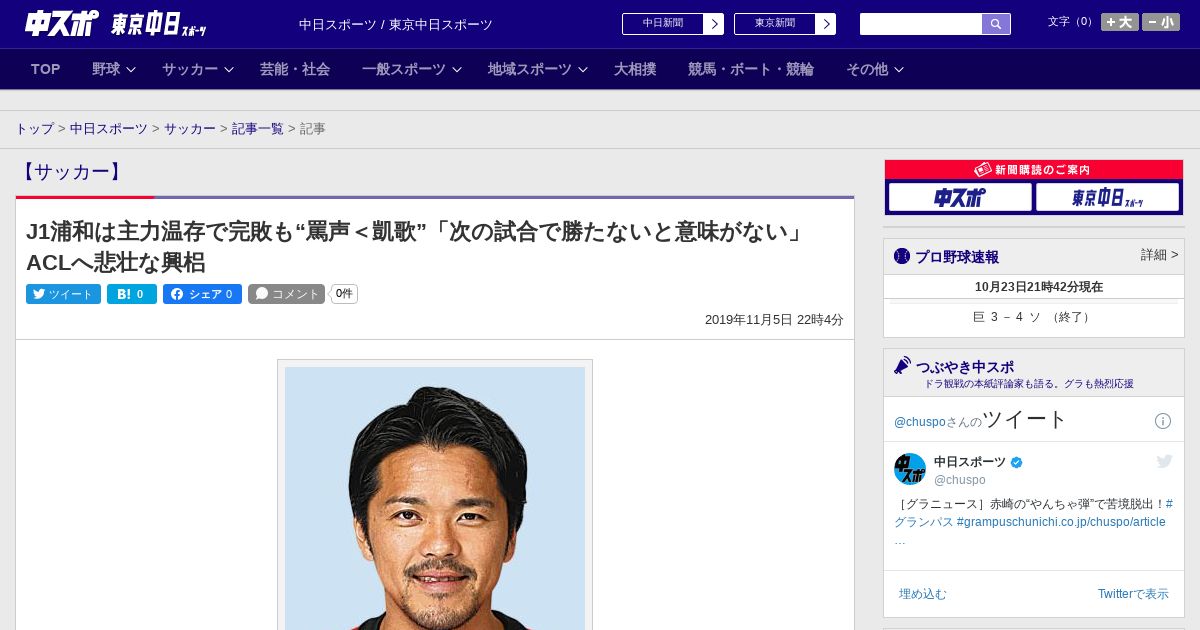The height and width of the screenshot is (630, 1200).
Task: Click header text 中日スポーツ / 東京中日スポーツ
Action: [x=396, y=24]
